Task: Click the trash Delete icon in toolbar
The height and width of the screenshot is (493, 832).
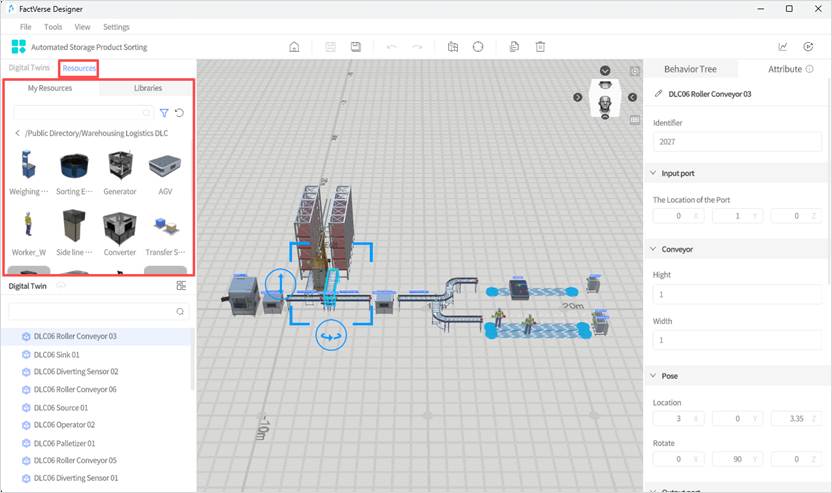Action: pos(540,47)
